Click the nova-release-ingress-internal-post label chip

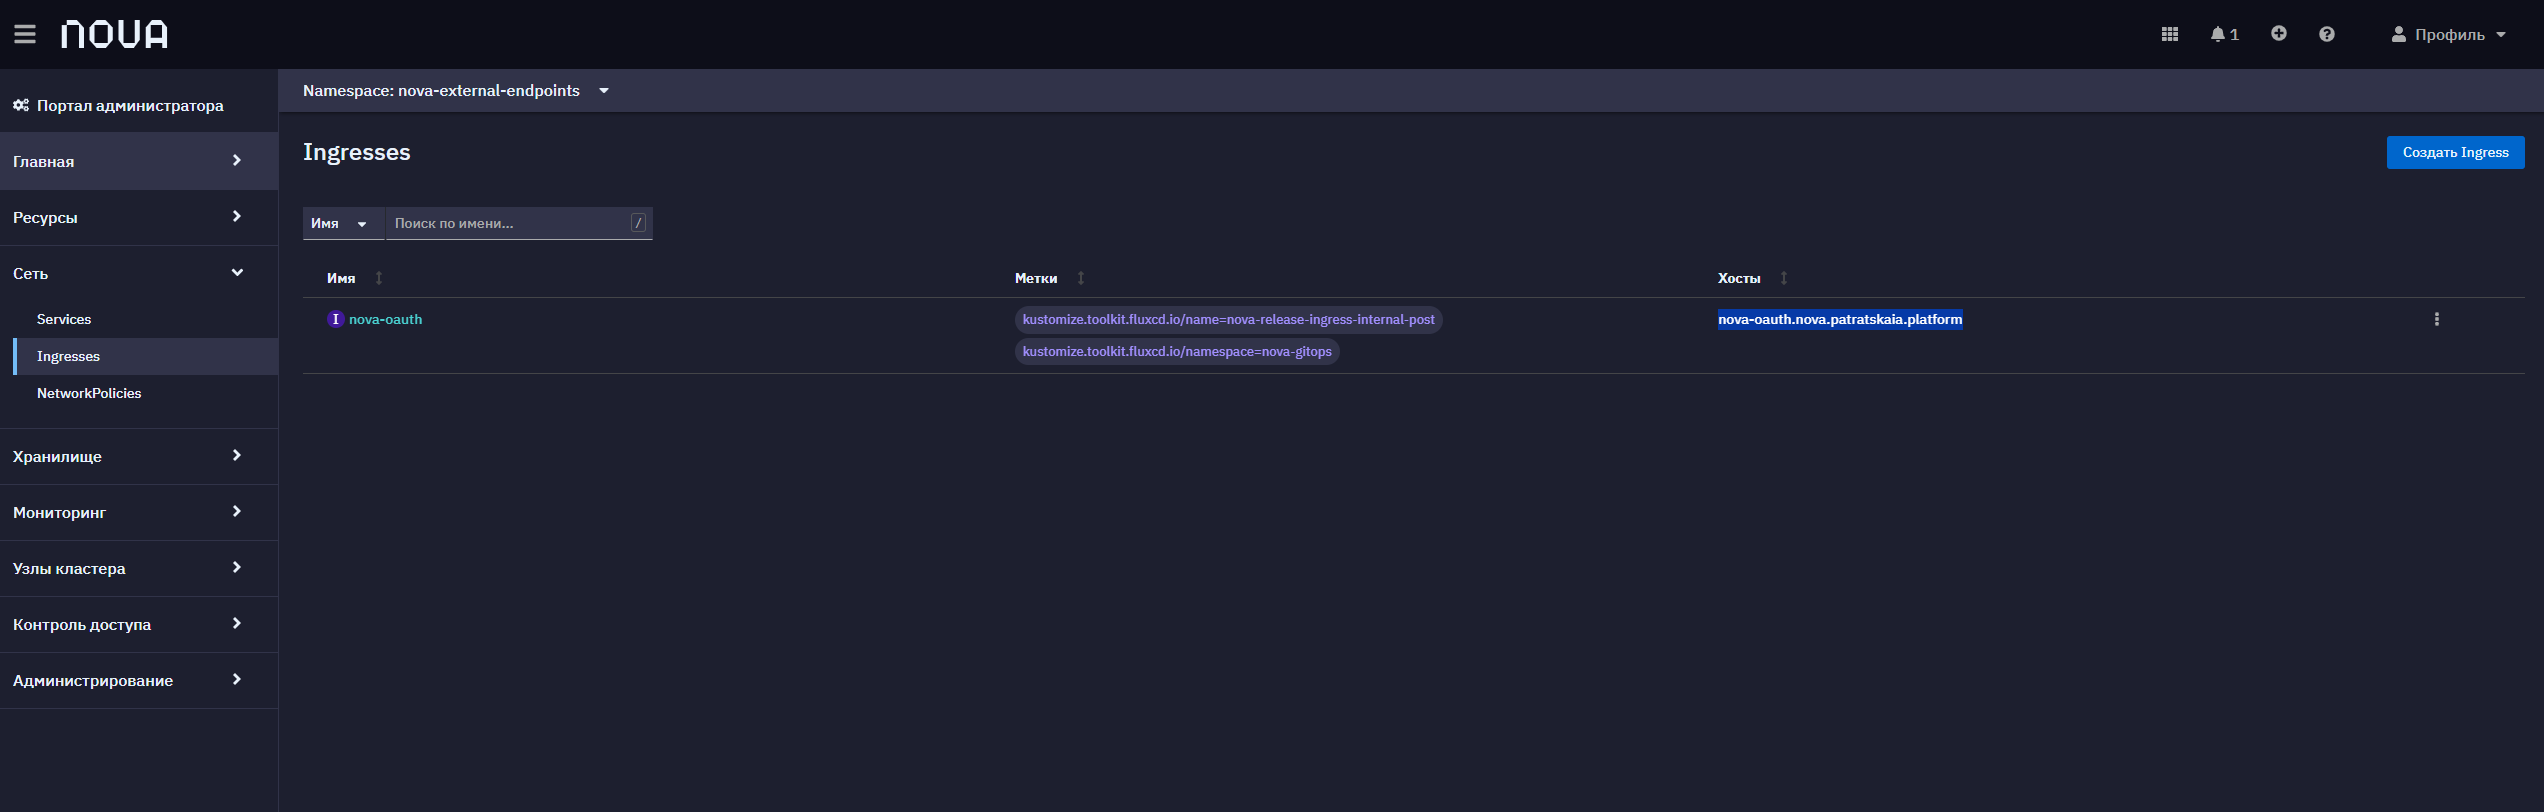[x=1228, y=320]
